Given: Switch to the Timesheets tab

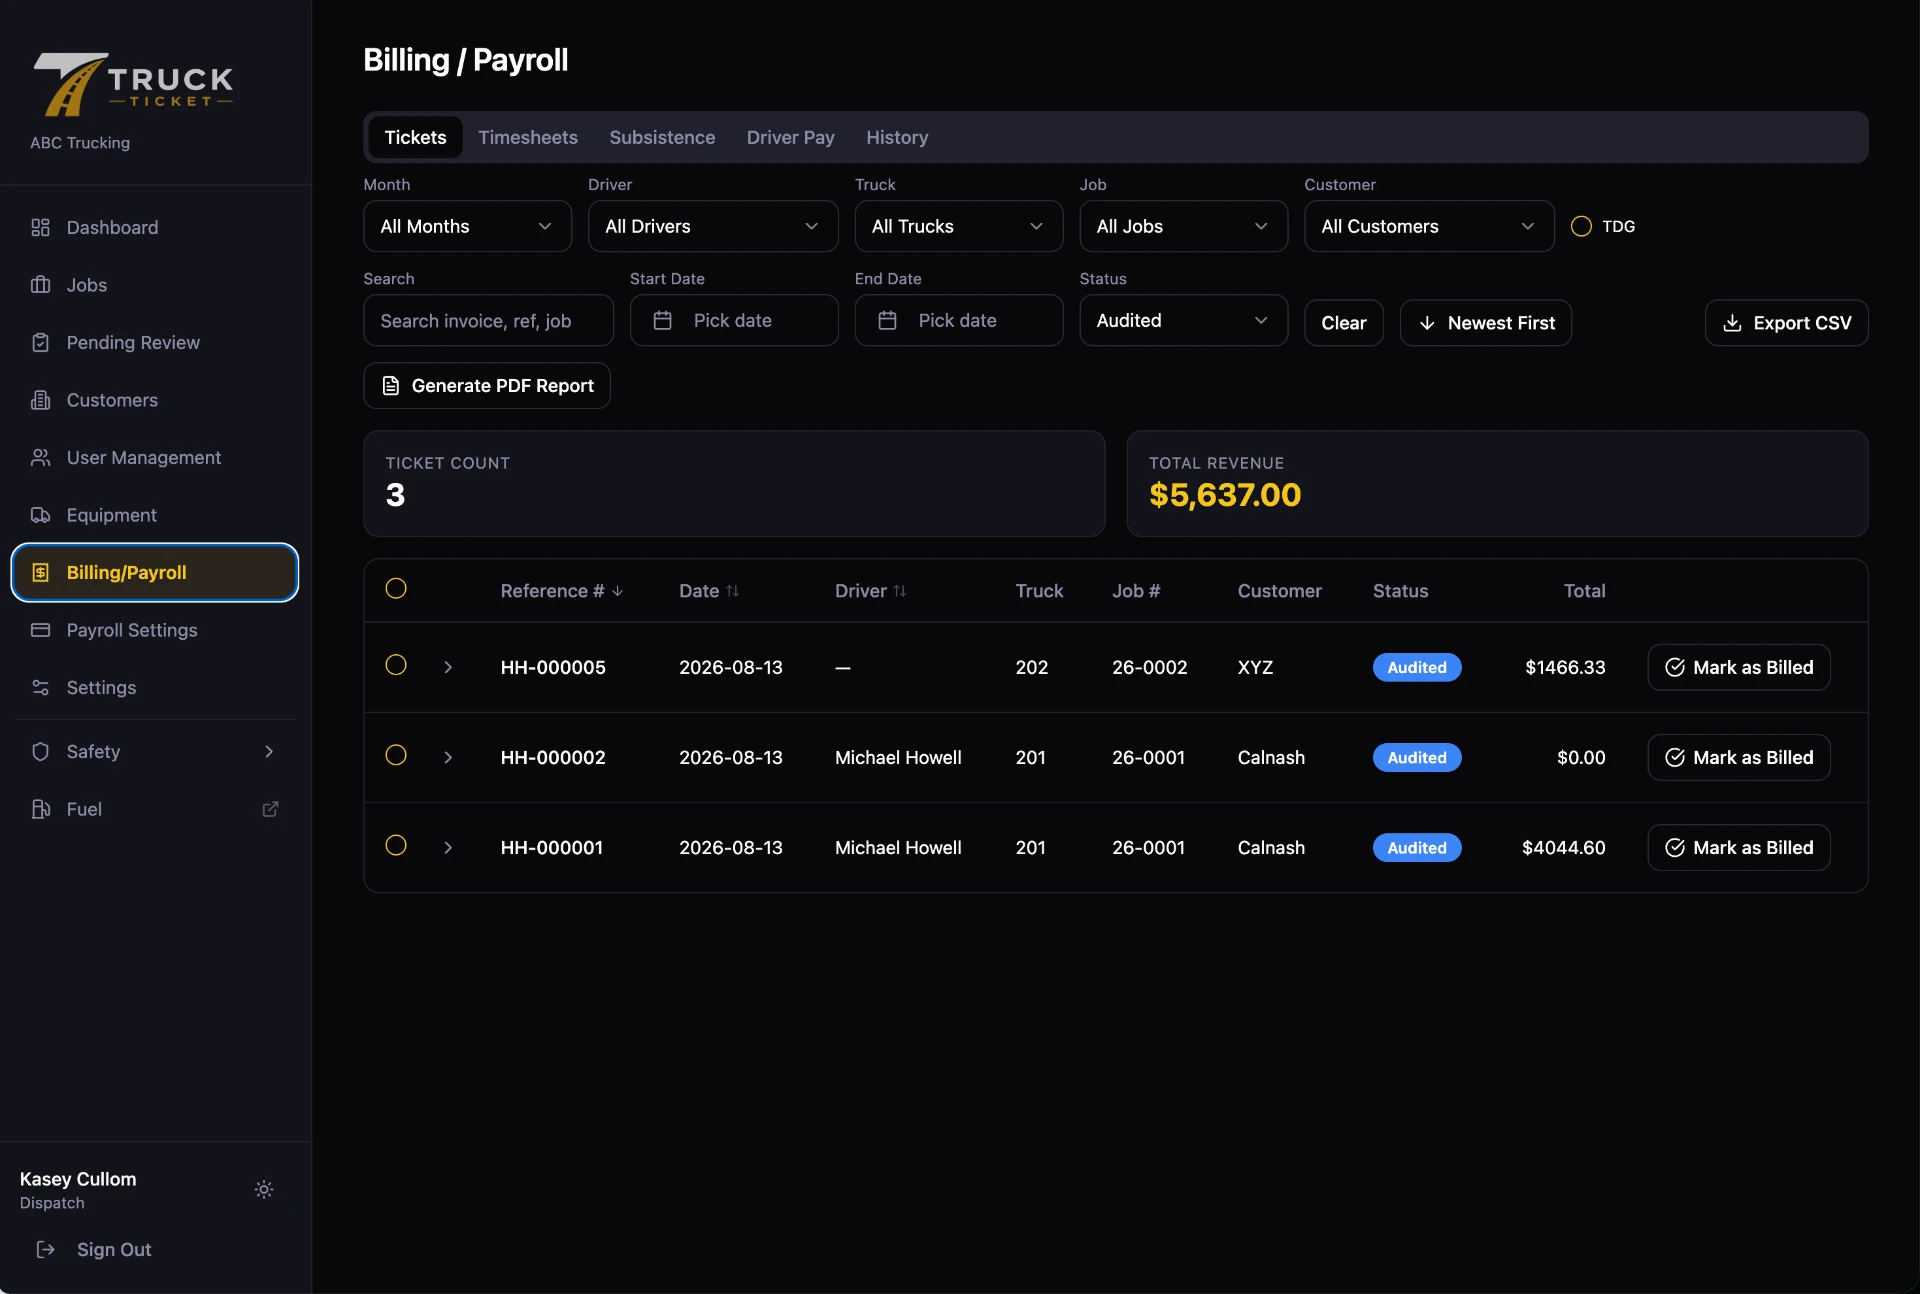Looking at the screenshot, I should [x=528, y=137].
